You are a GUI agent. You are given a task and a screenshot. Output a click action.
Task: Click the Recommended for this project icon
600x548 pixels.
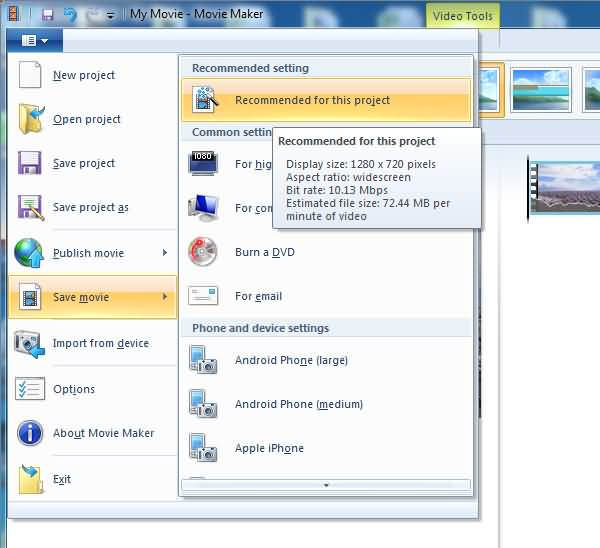(205, 99)
